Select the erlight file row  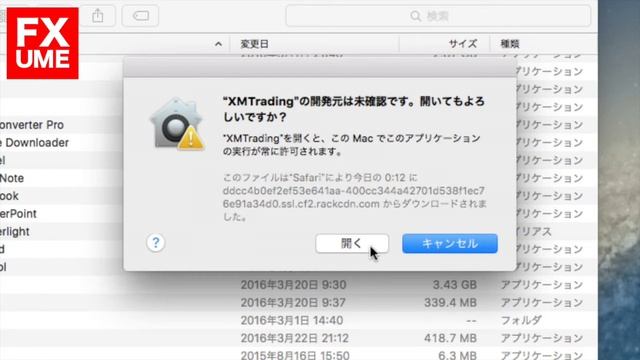click(x=62, y=232)
